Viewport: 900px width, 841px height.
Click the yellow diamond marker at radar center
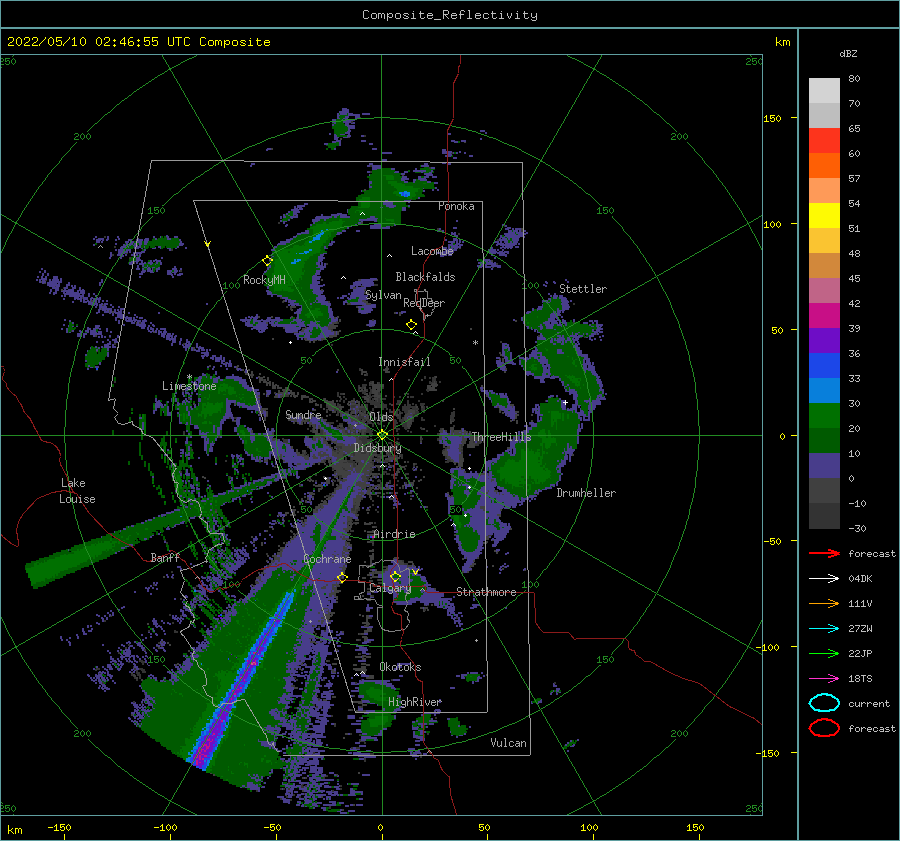[382, 435]
